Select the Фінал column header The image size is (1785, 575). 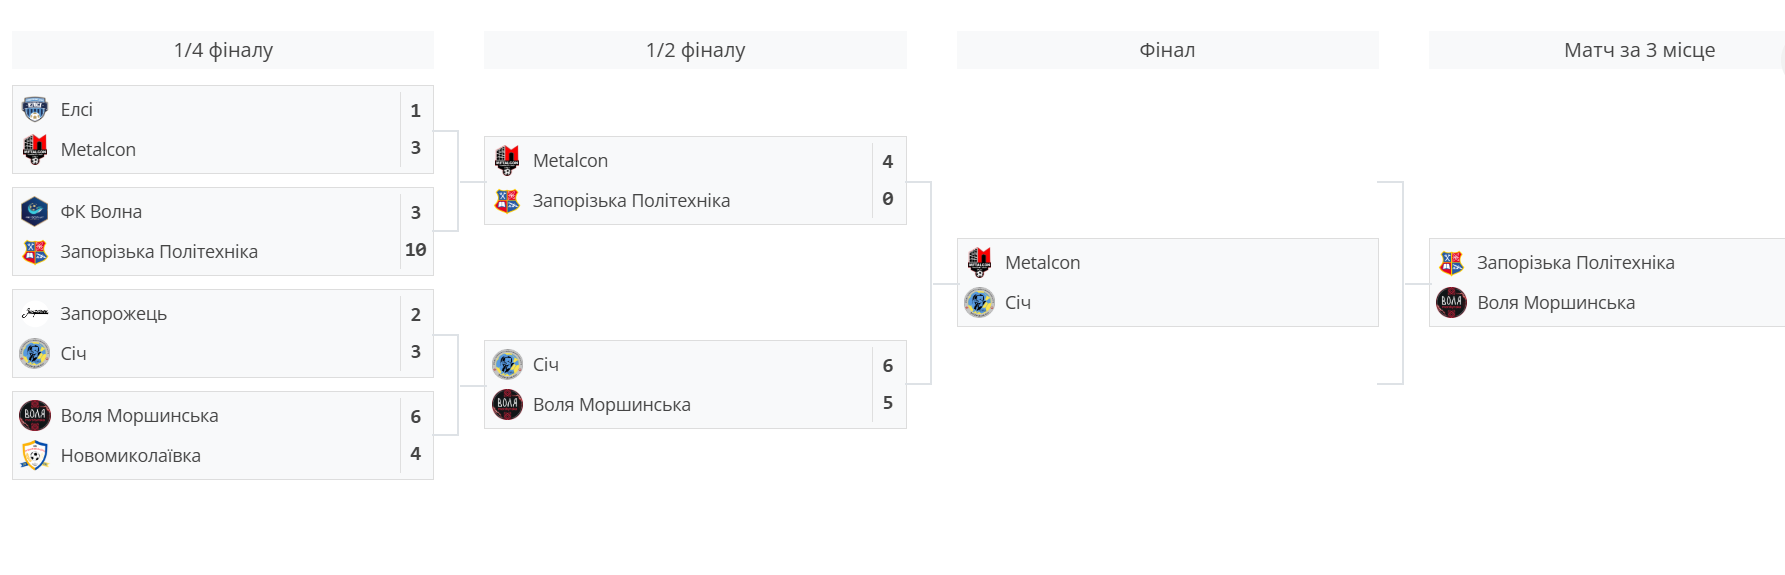1167,50
